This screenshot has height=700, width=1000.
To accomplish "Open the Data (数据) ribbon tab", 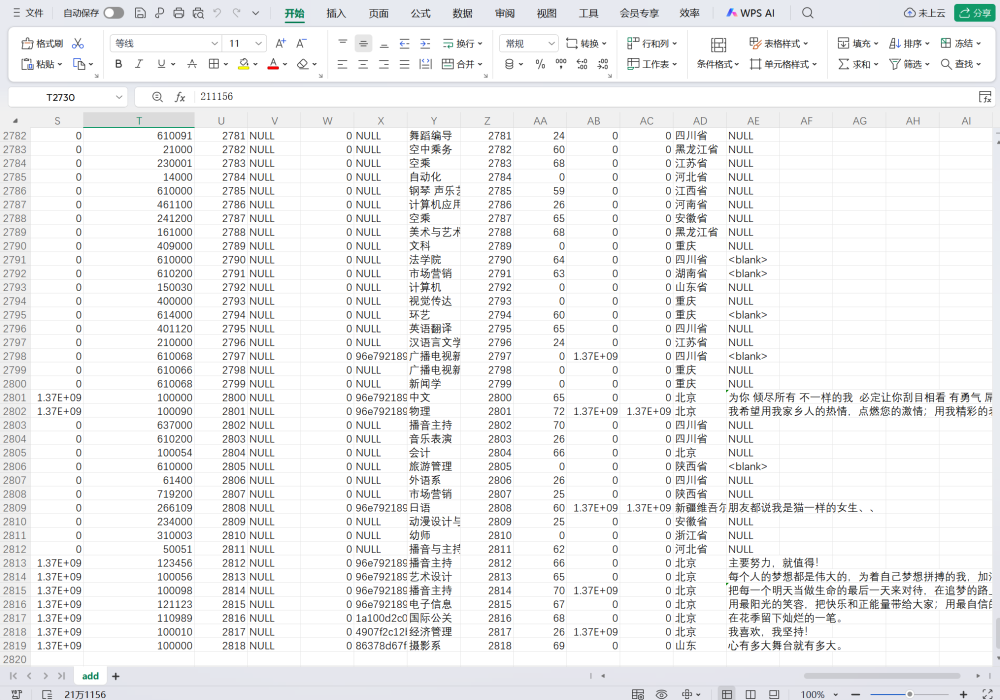I will 462,13.
